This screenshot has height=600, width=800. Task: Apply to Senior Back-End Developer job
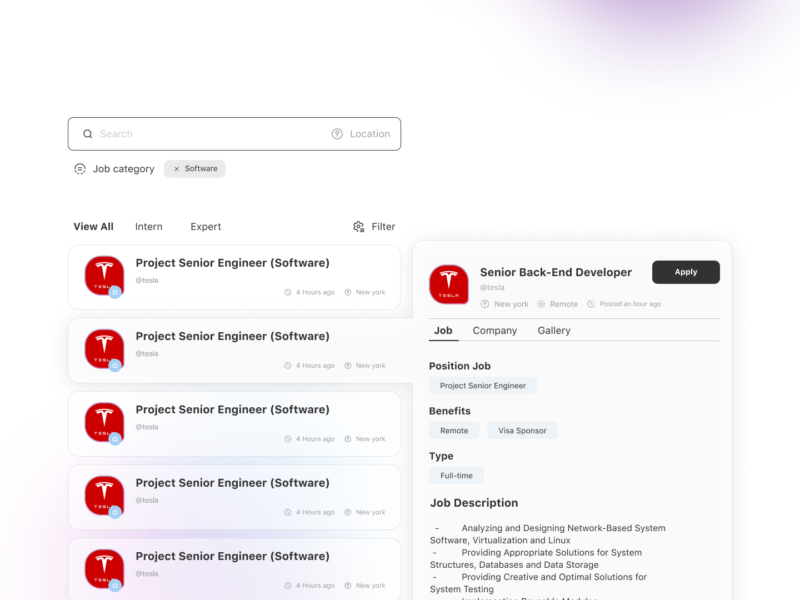click(x=686, y=272)
